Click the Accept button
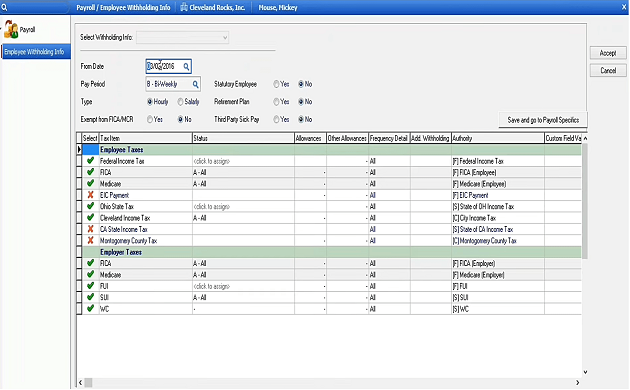630x390 pixels. coord(608,53)
